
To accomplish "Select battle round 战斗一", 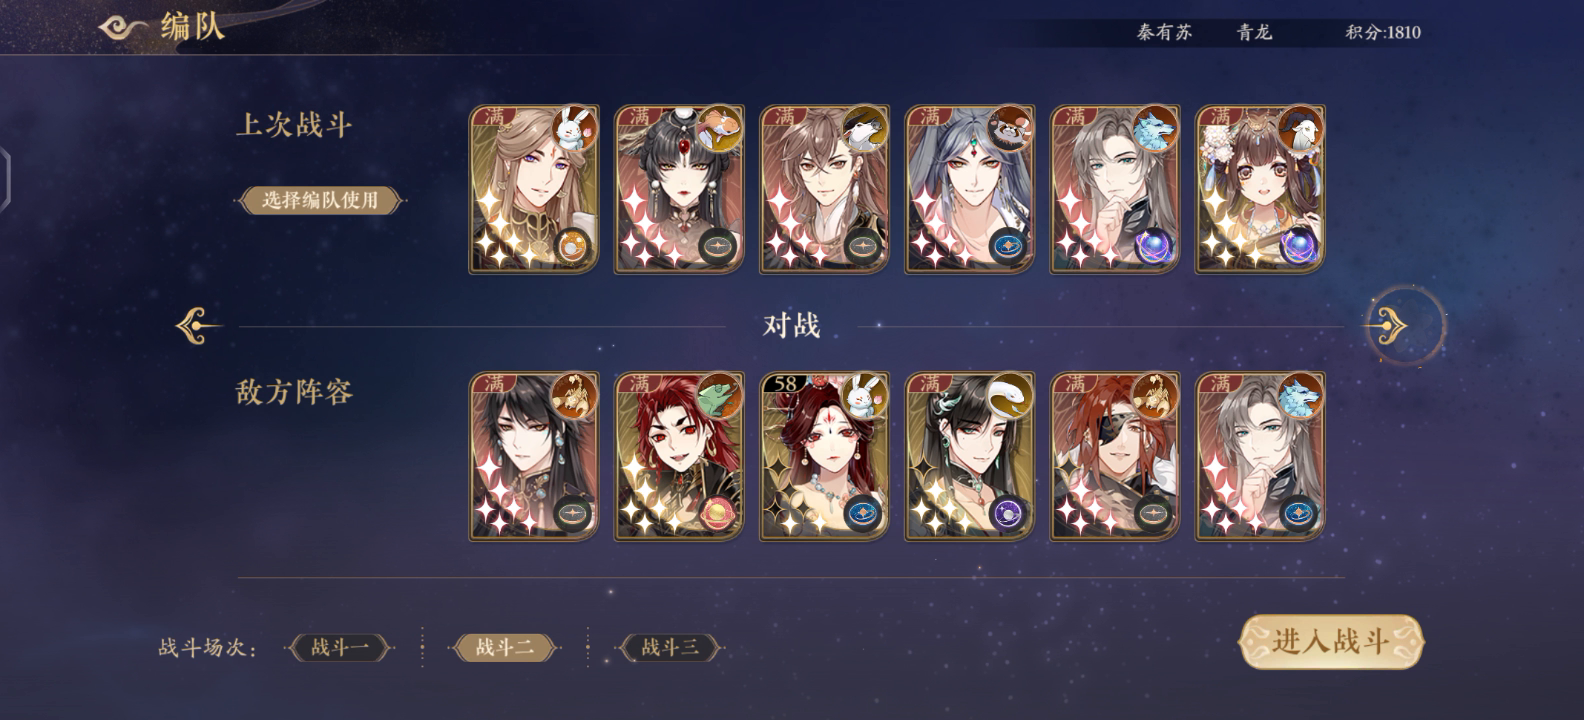I will click(x=340, y=647).
